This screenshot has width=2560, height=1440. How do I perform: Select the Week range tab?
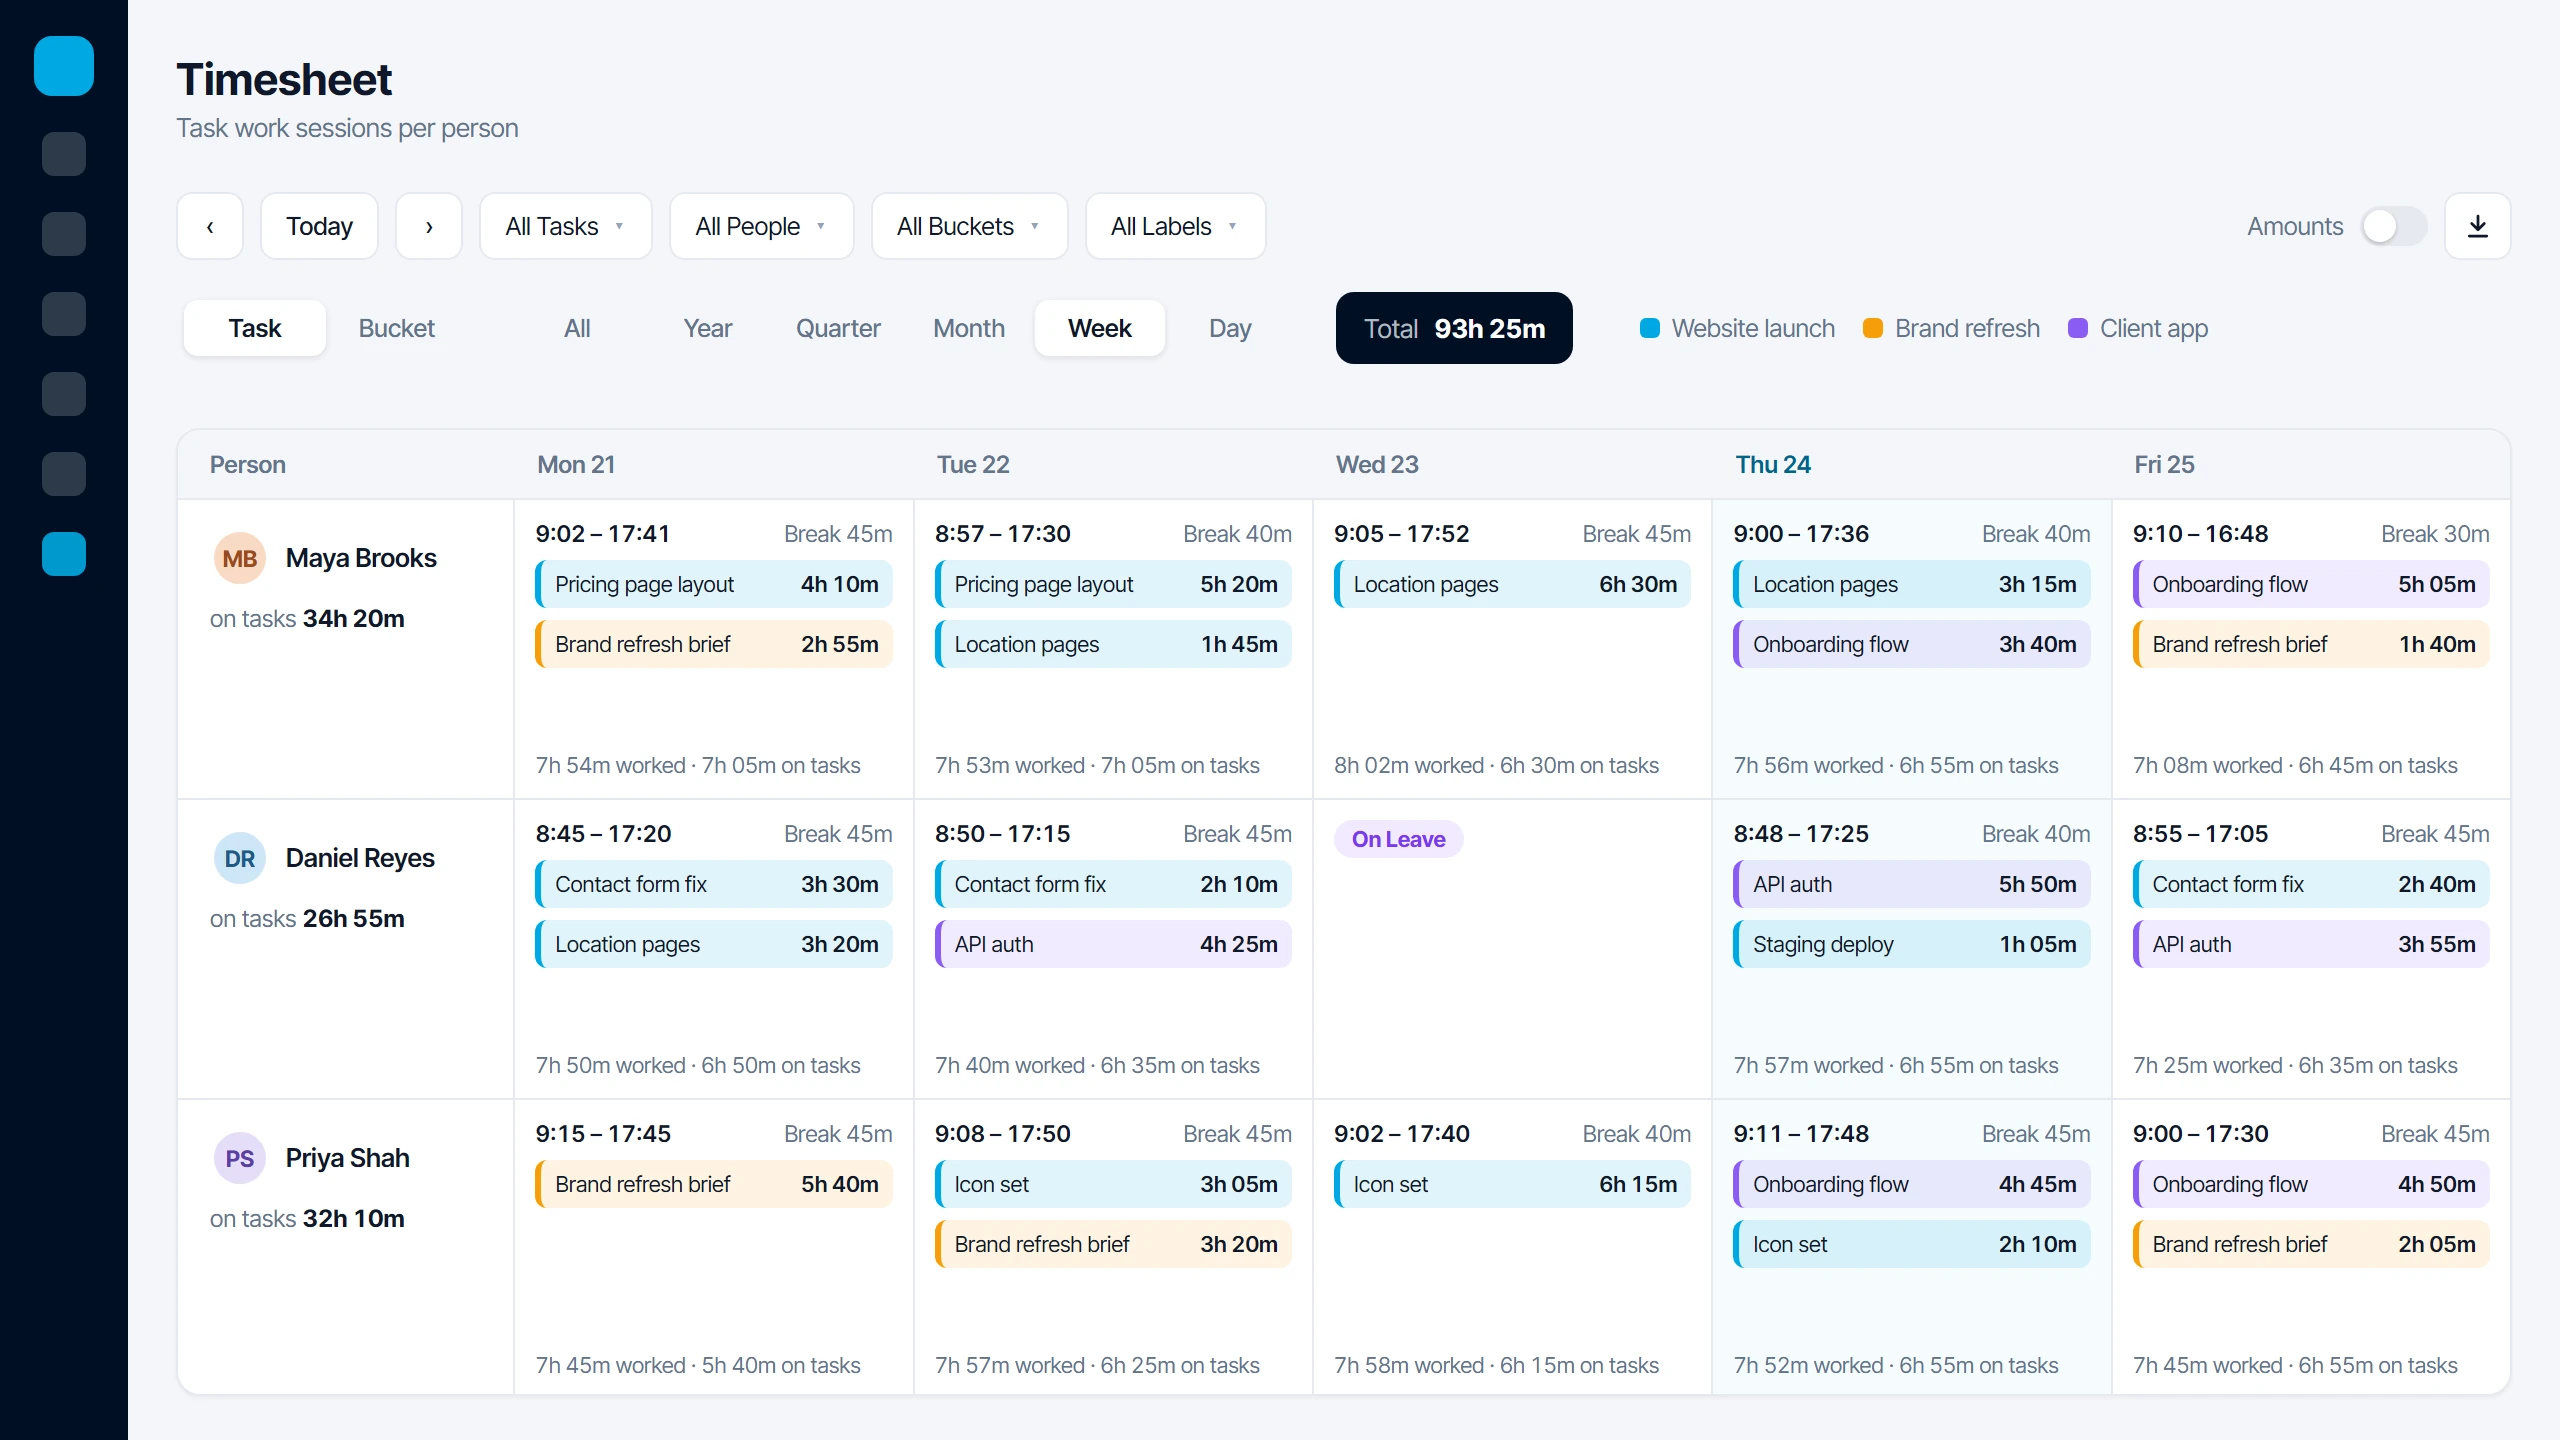[x=1100, y=328]
